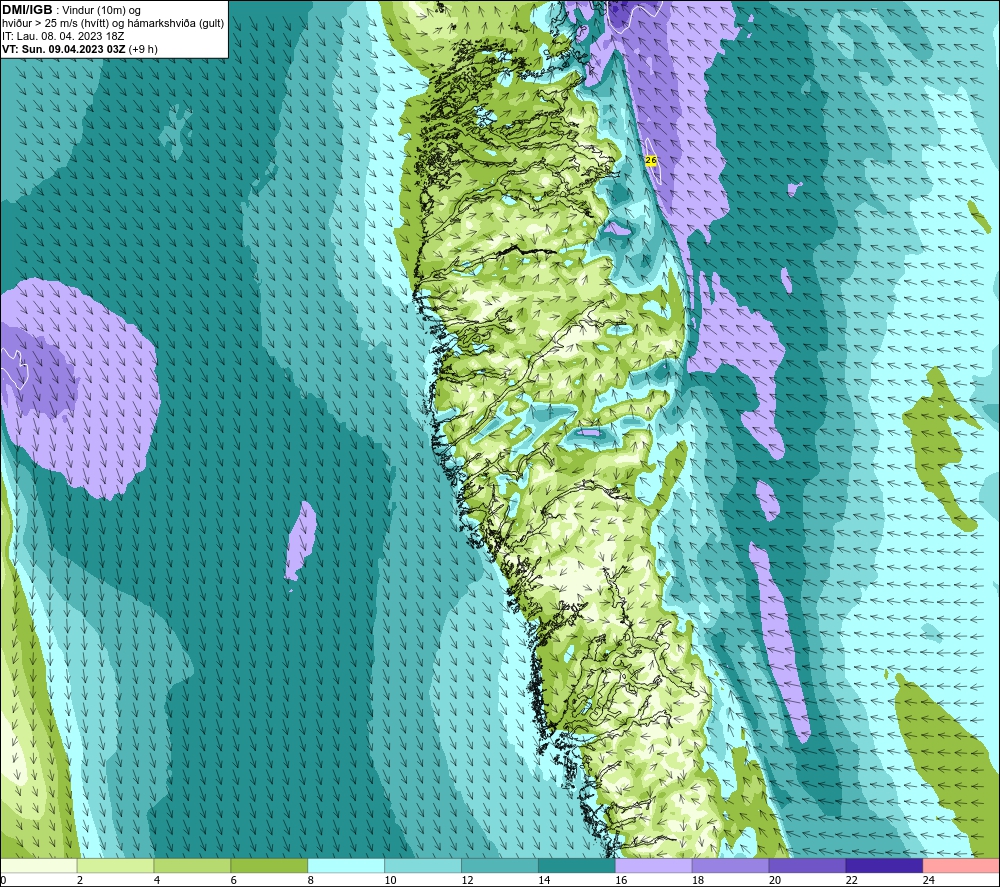Click the scale label "0"
The width and height of the screenshot is (1000, 887).
click(3, 880)
